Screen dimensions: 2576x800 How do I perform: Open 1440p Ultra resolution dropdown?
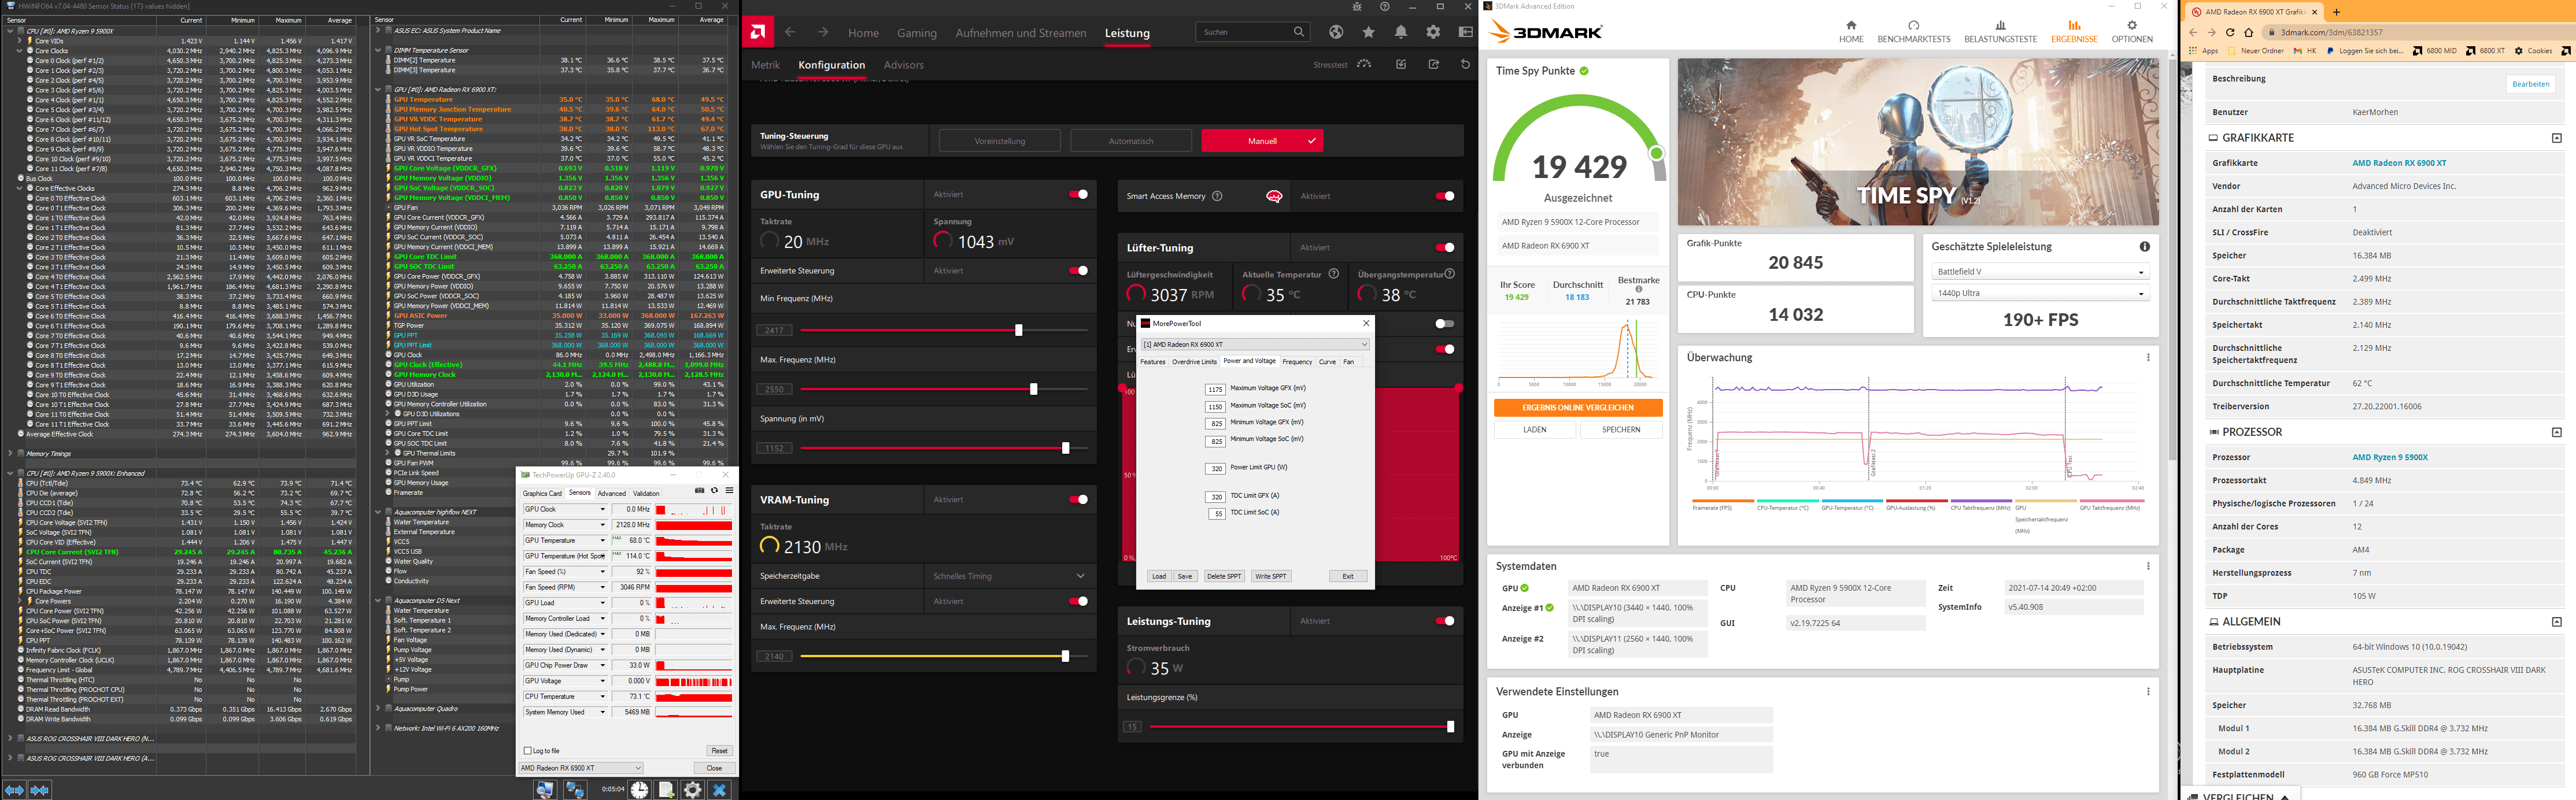tap(2040, 293)
